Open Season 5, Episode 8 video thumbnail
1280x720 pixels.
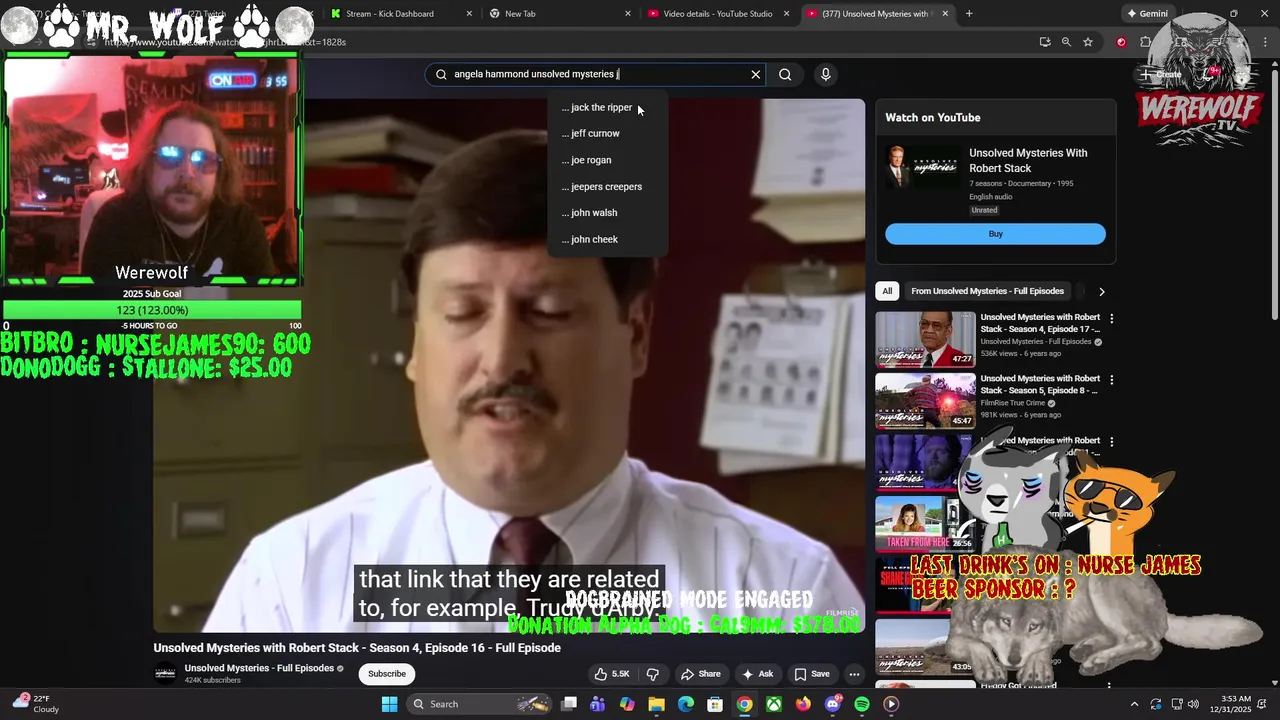point(925,401)
